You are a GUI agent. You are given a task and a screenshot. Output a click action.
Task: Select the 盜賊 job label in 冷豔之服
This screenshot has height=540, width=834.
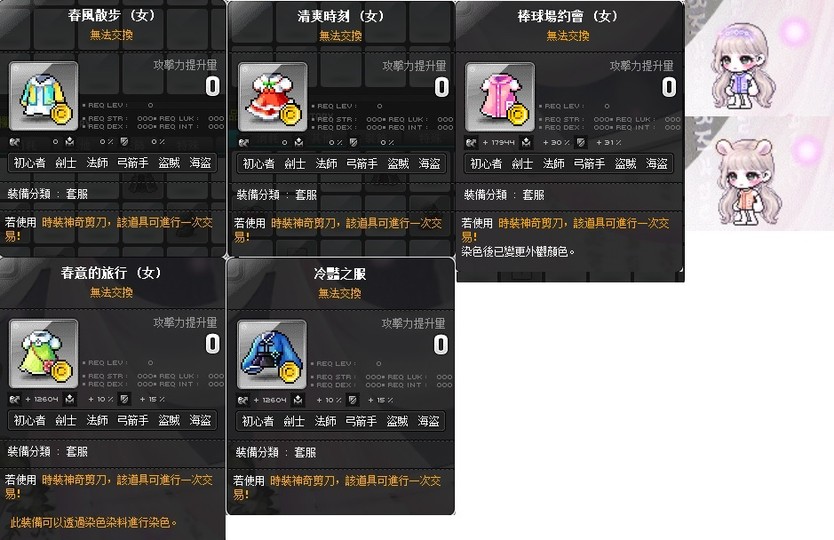397,421
